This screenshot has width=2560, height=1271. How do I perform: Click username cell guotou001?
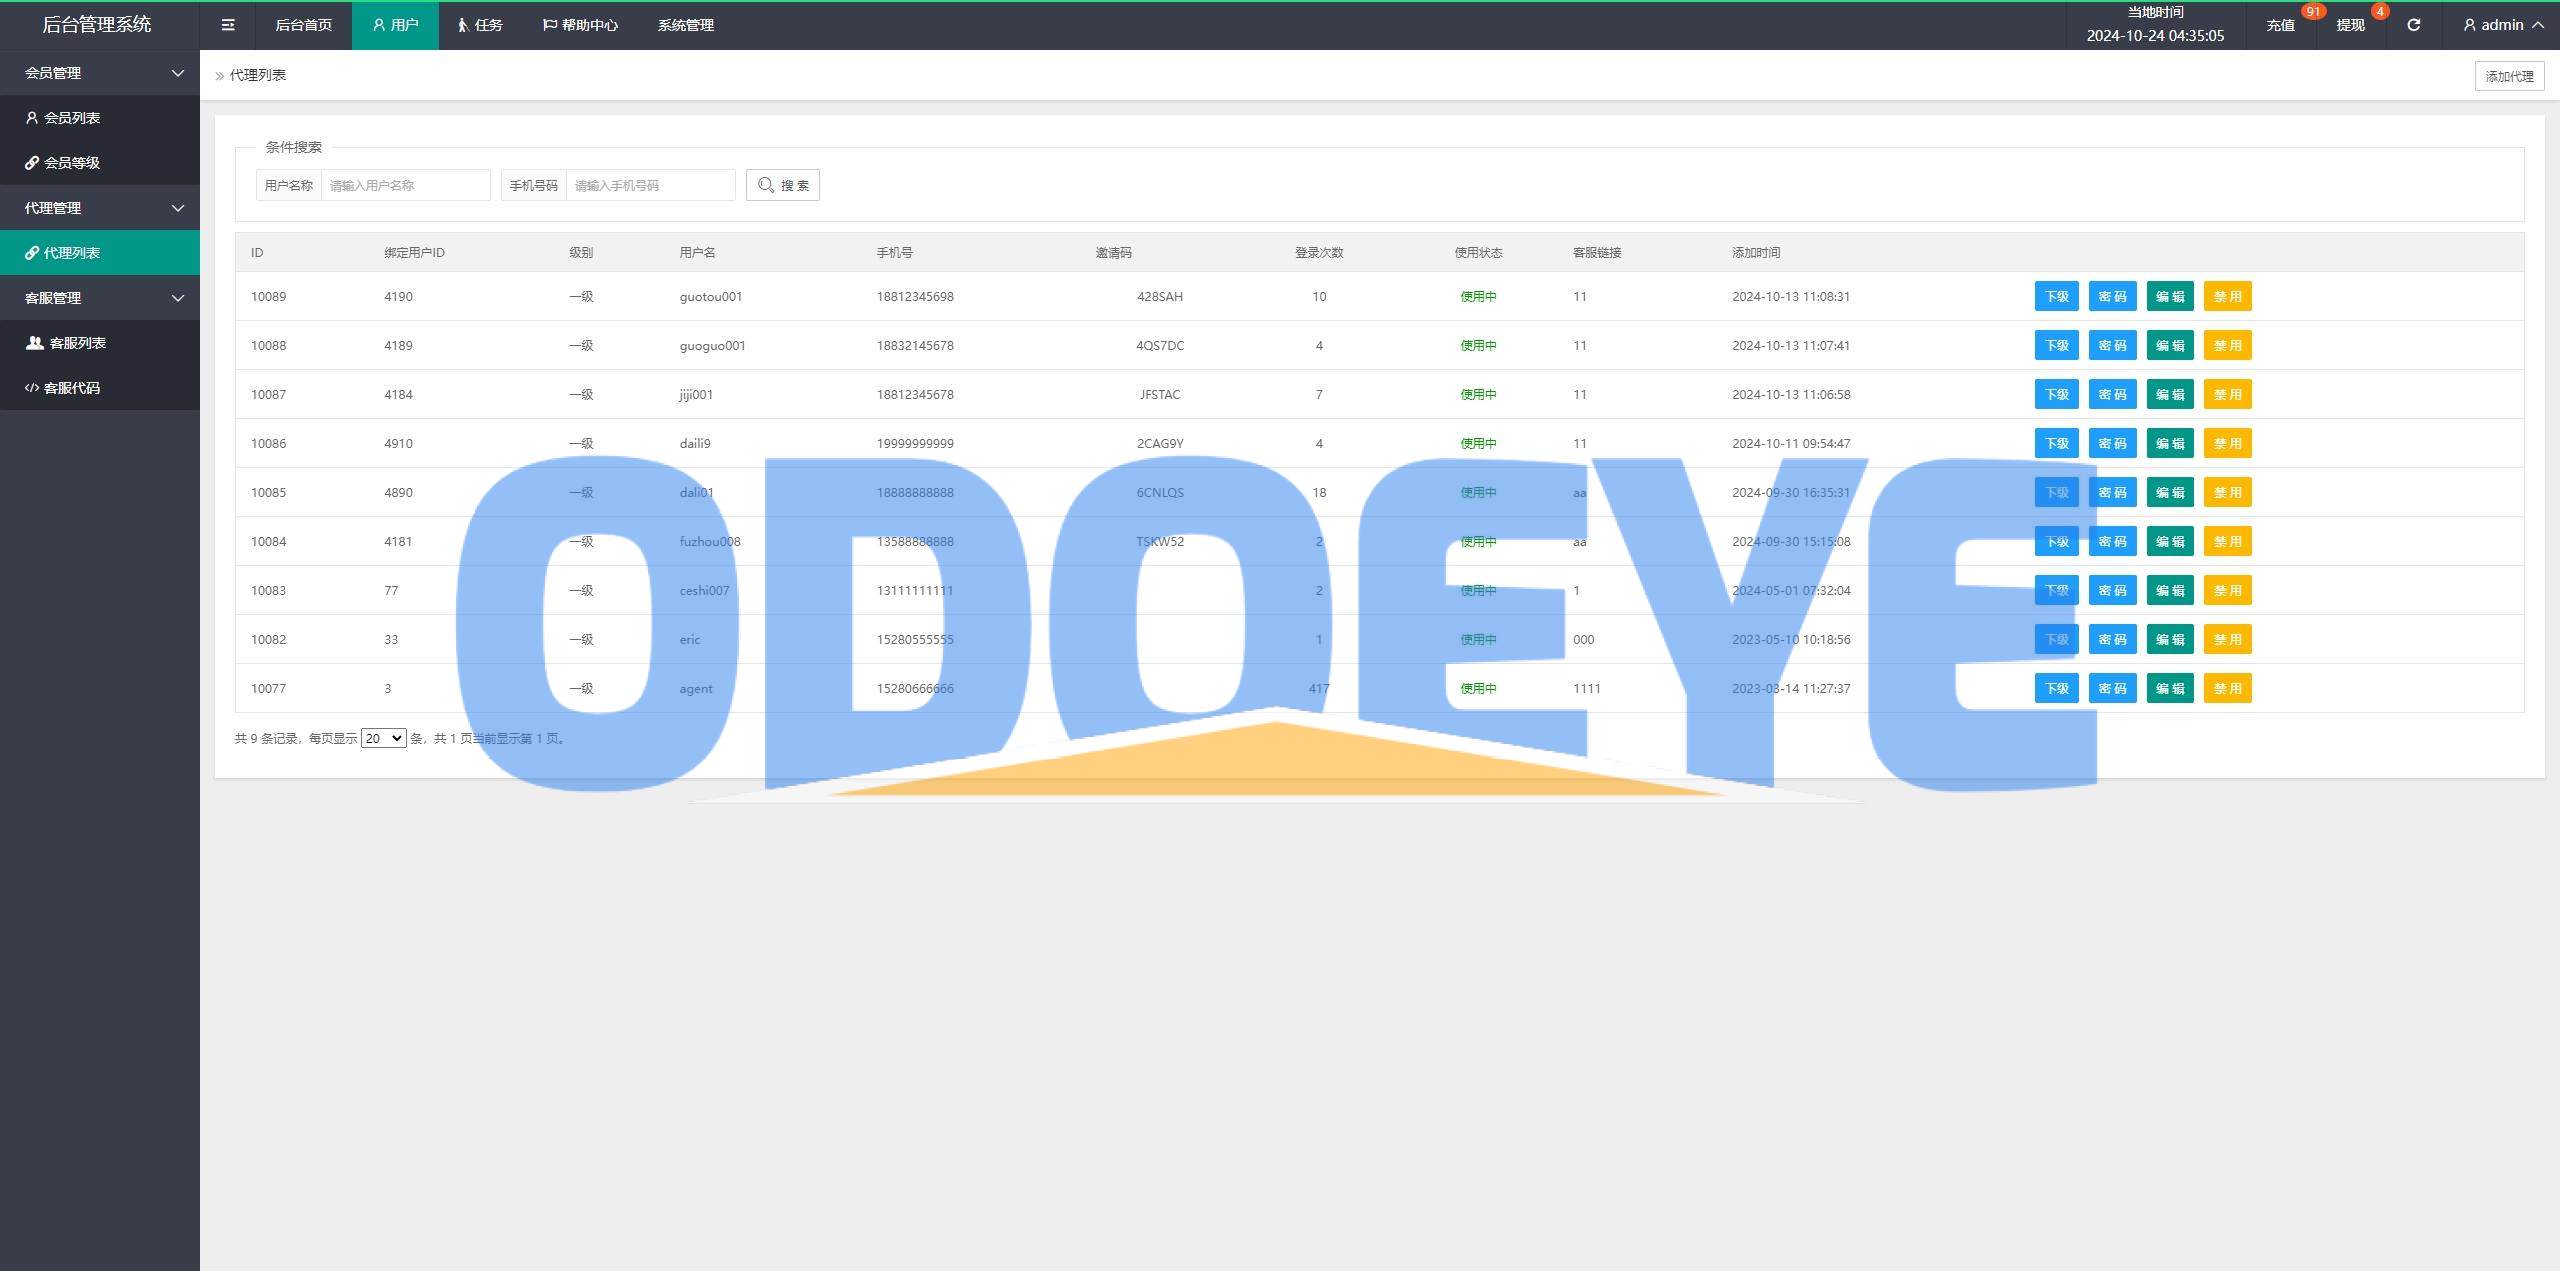click(710, 296)
